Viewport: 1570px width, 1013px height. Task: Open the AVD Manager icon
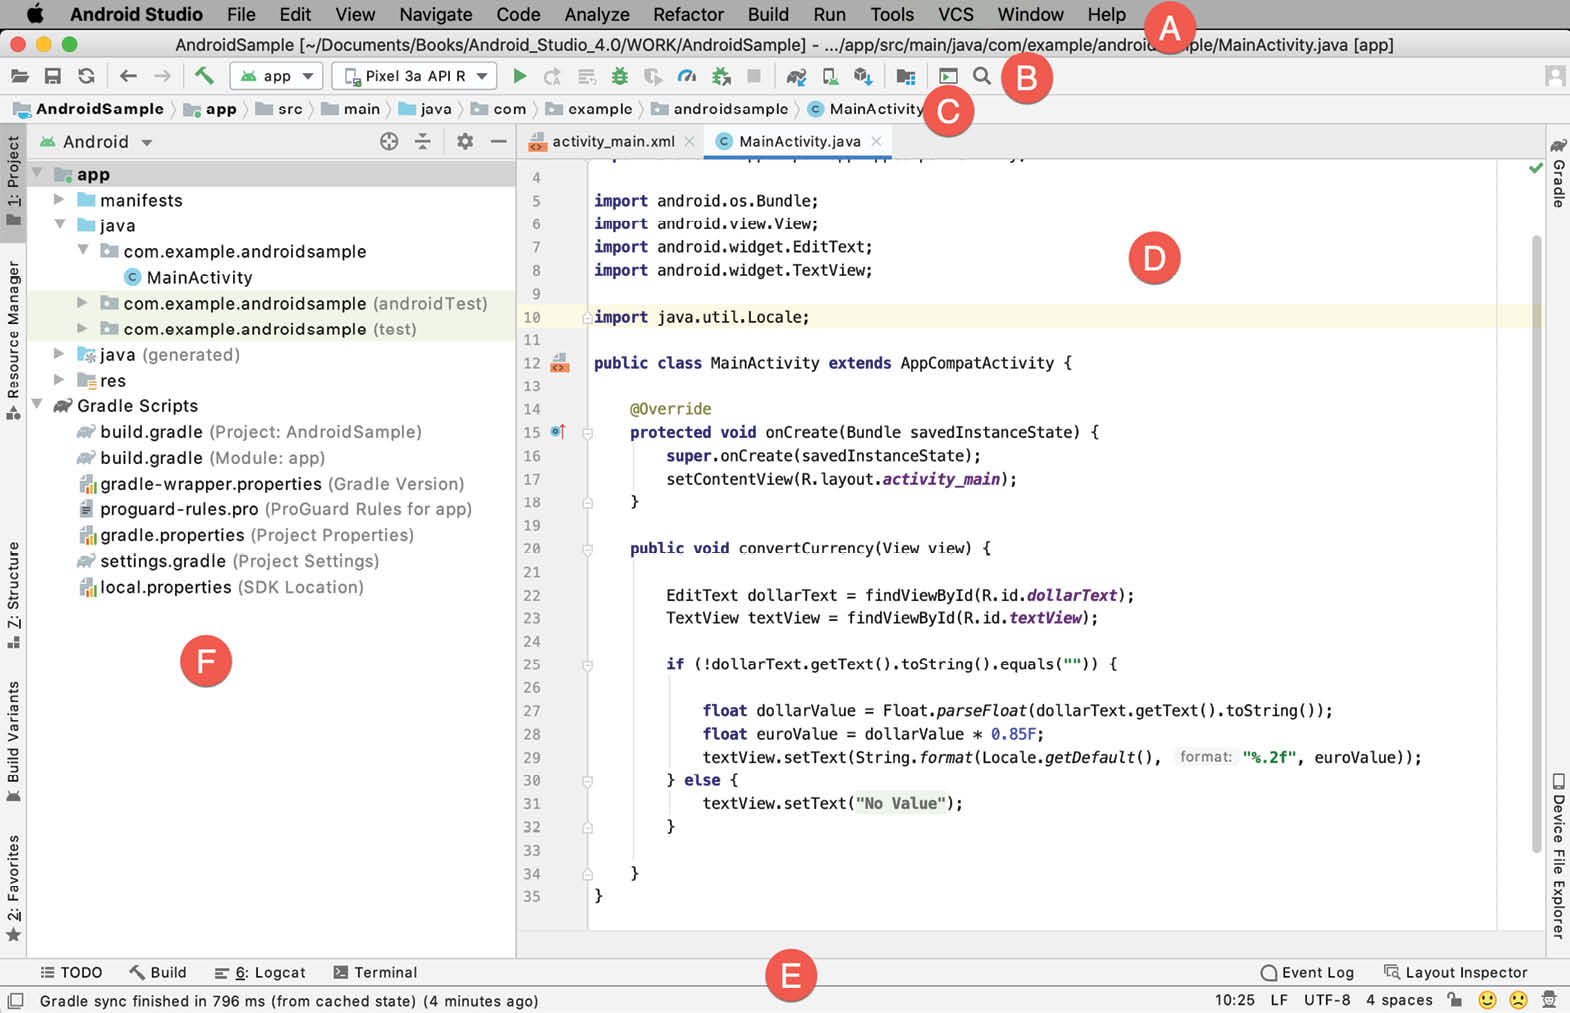pos(830,76)
